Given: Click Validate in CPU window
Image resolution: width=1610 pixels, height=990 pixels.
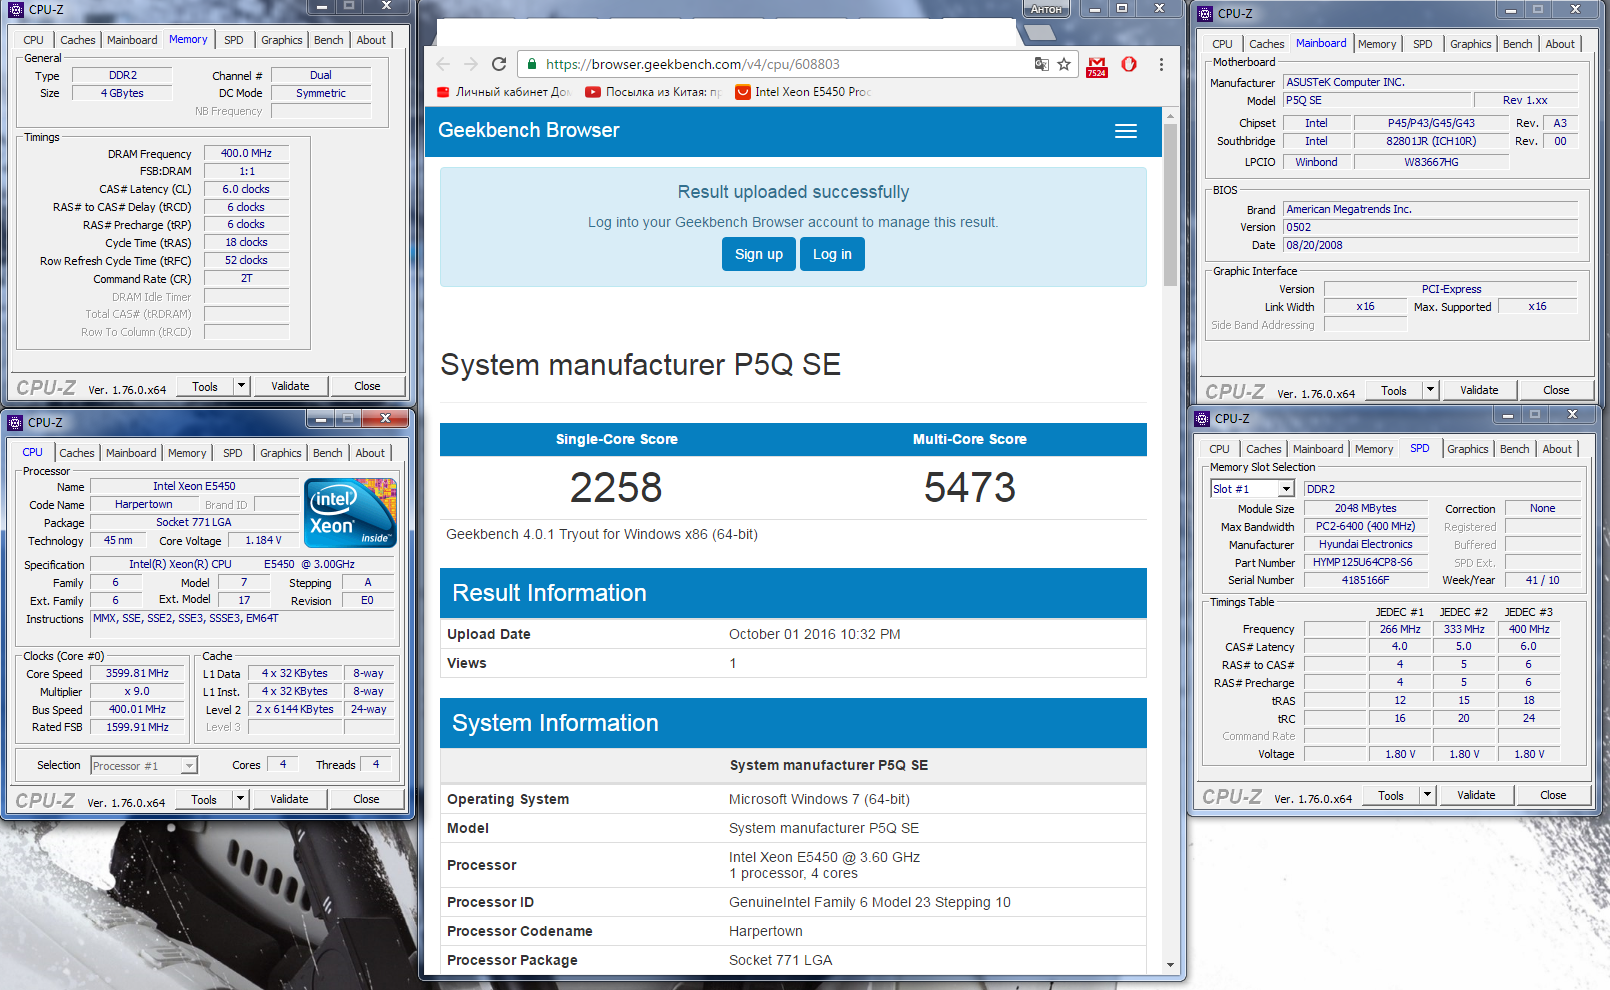Looking at the screenshot, I should [289, 799].
